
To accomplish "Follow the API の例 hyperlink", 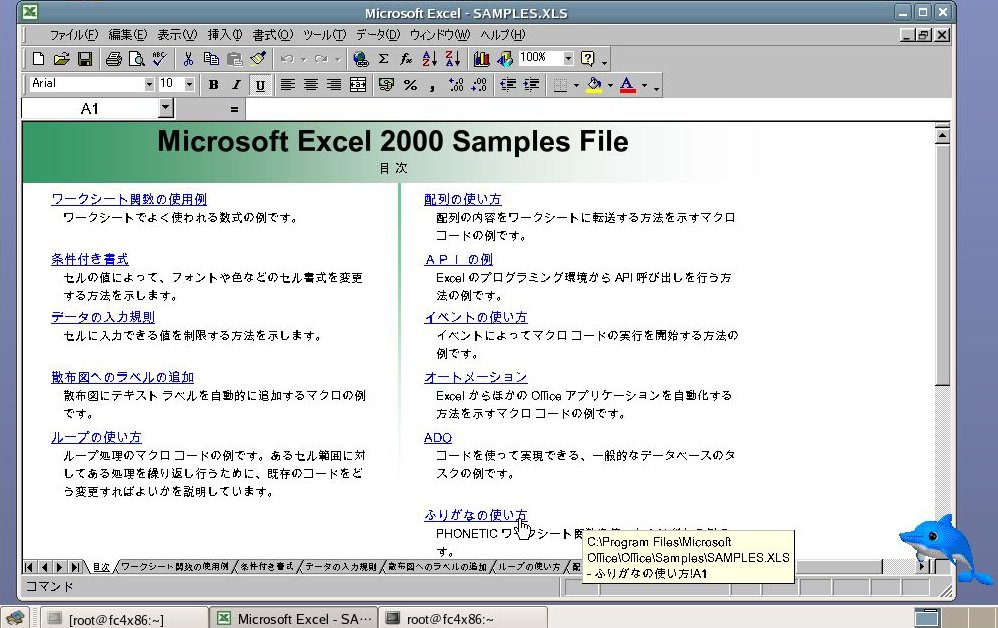I will point(458,260).
